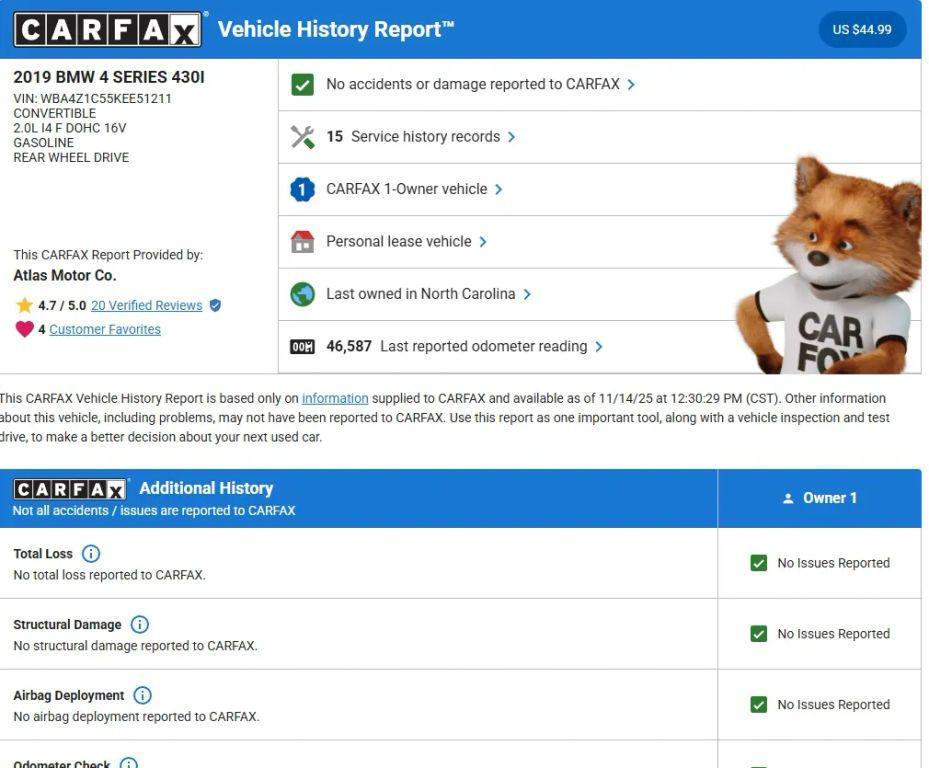The image size is (929, 768).
Task: Expand the last reported odometer chevron
Action: [599, 346]
